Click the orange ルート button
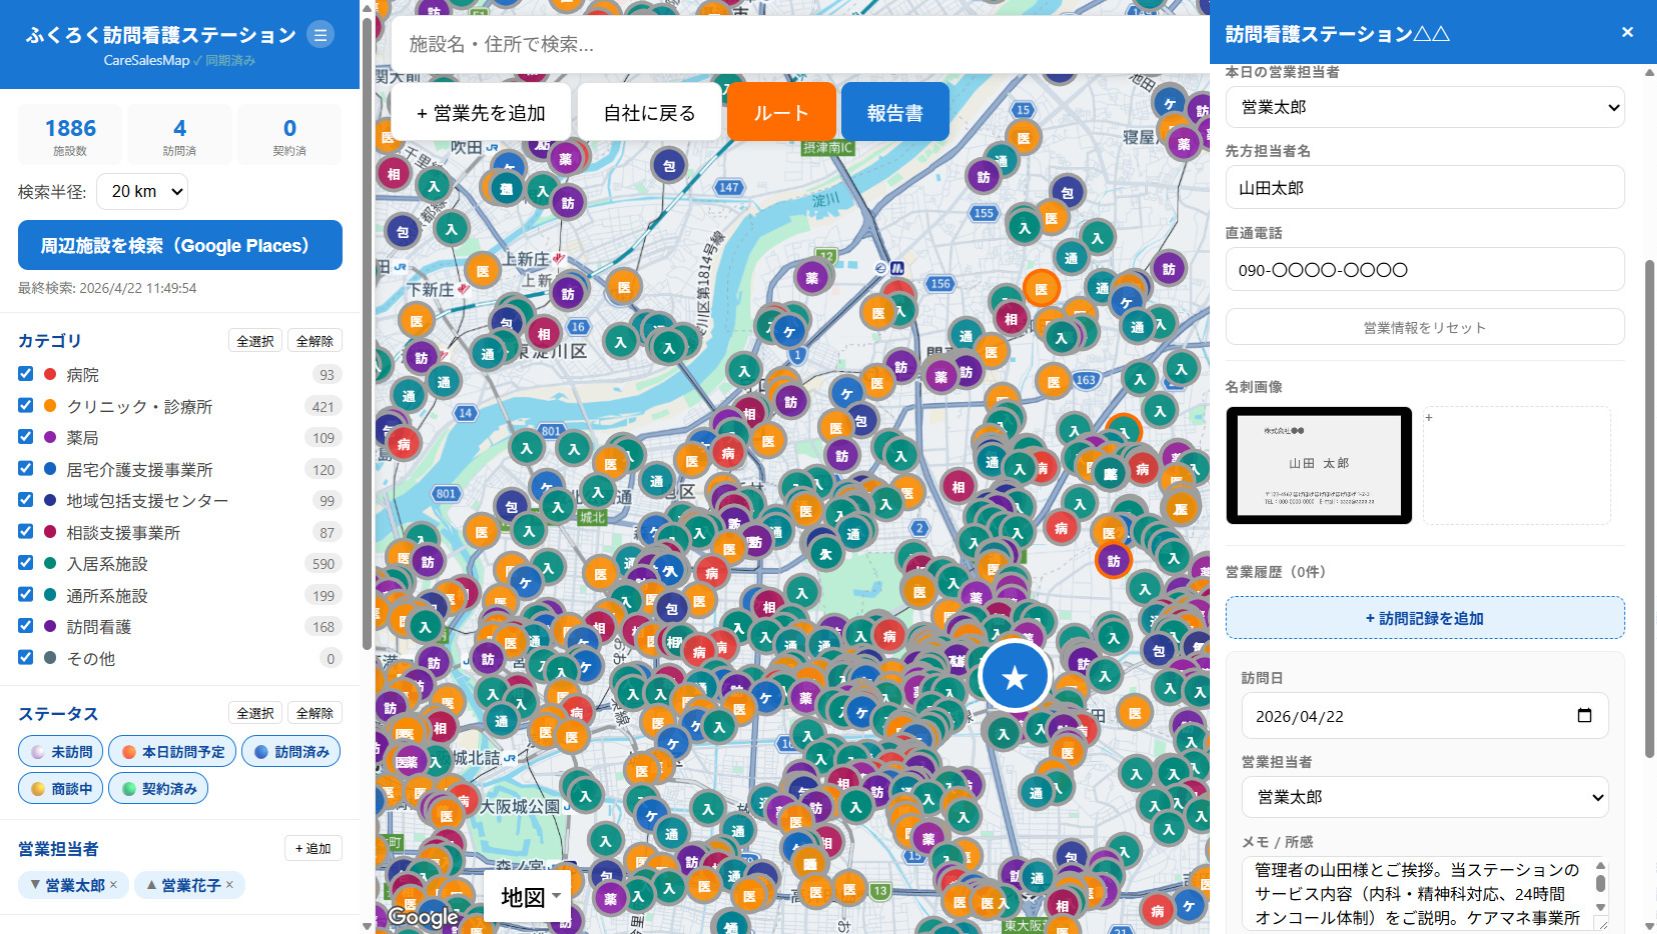Screen dimensions: 1657x934 (780, 113)
